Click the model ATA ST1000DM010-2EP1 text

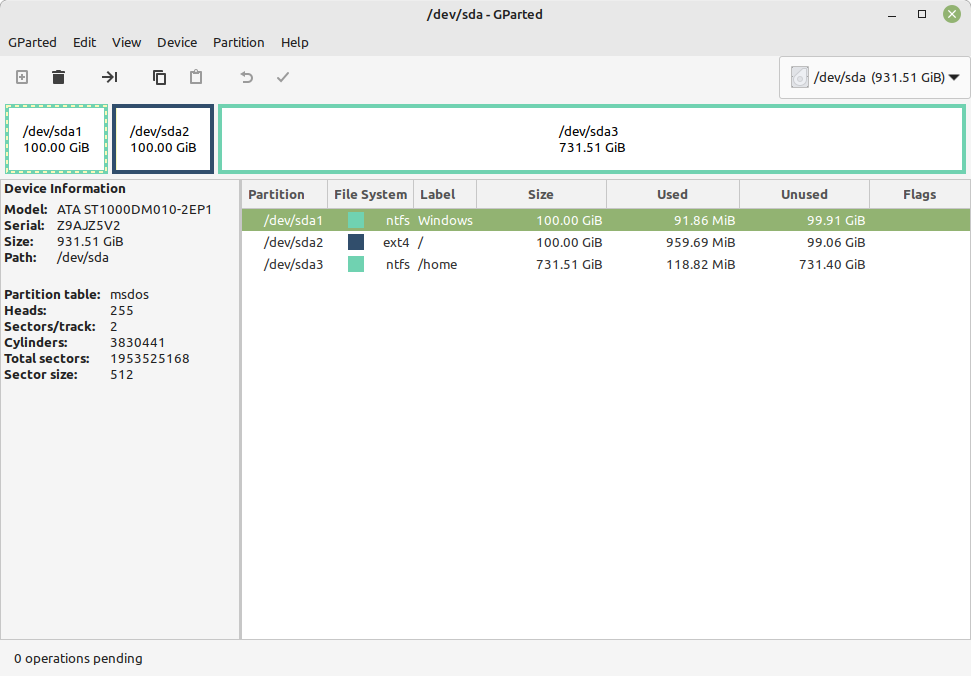pyautogui.click(x=134, y=209)
